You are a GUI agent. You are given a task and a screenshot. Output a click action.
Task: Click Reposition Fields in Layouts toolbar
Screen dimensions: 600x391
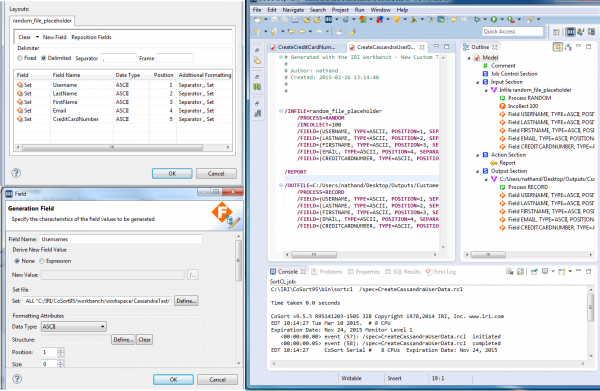point(91,37)
